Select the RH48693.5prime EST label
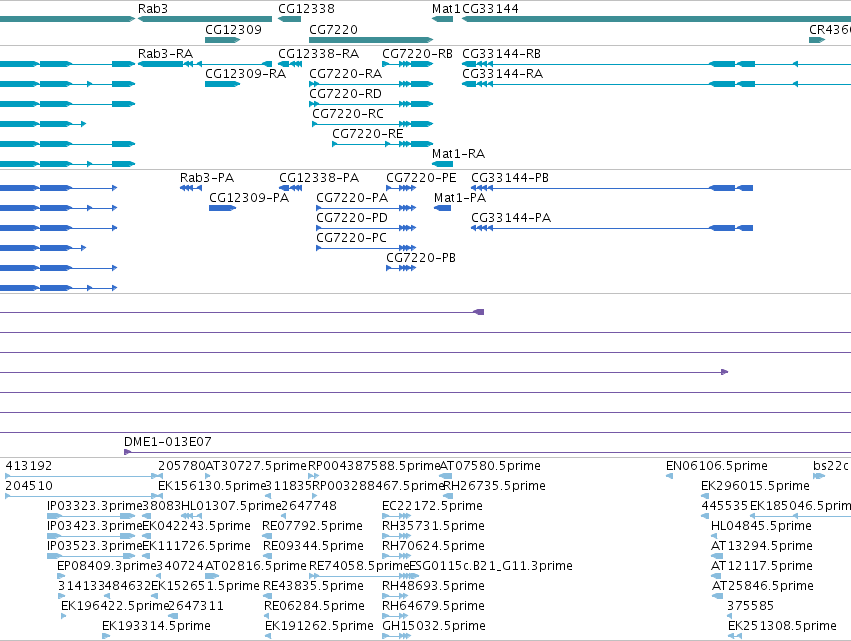 433,586
